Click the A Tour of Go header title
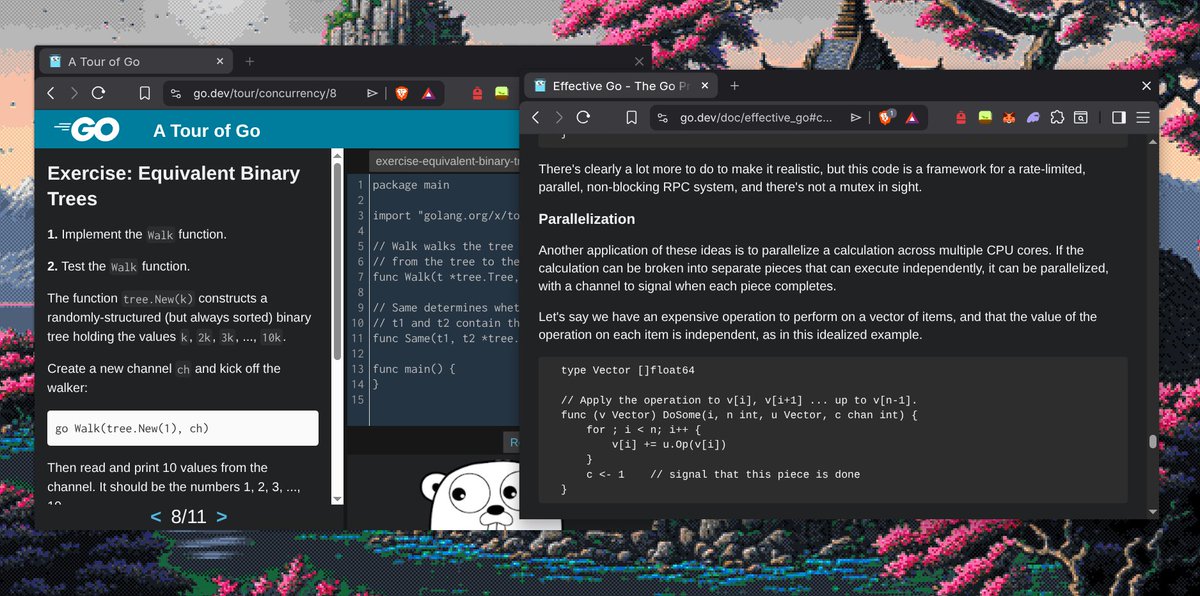The width and height of the screenshot is (1200, 596). click(207, 131)
